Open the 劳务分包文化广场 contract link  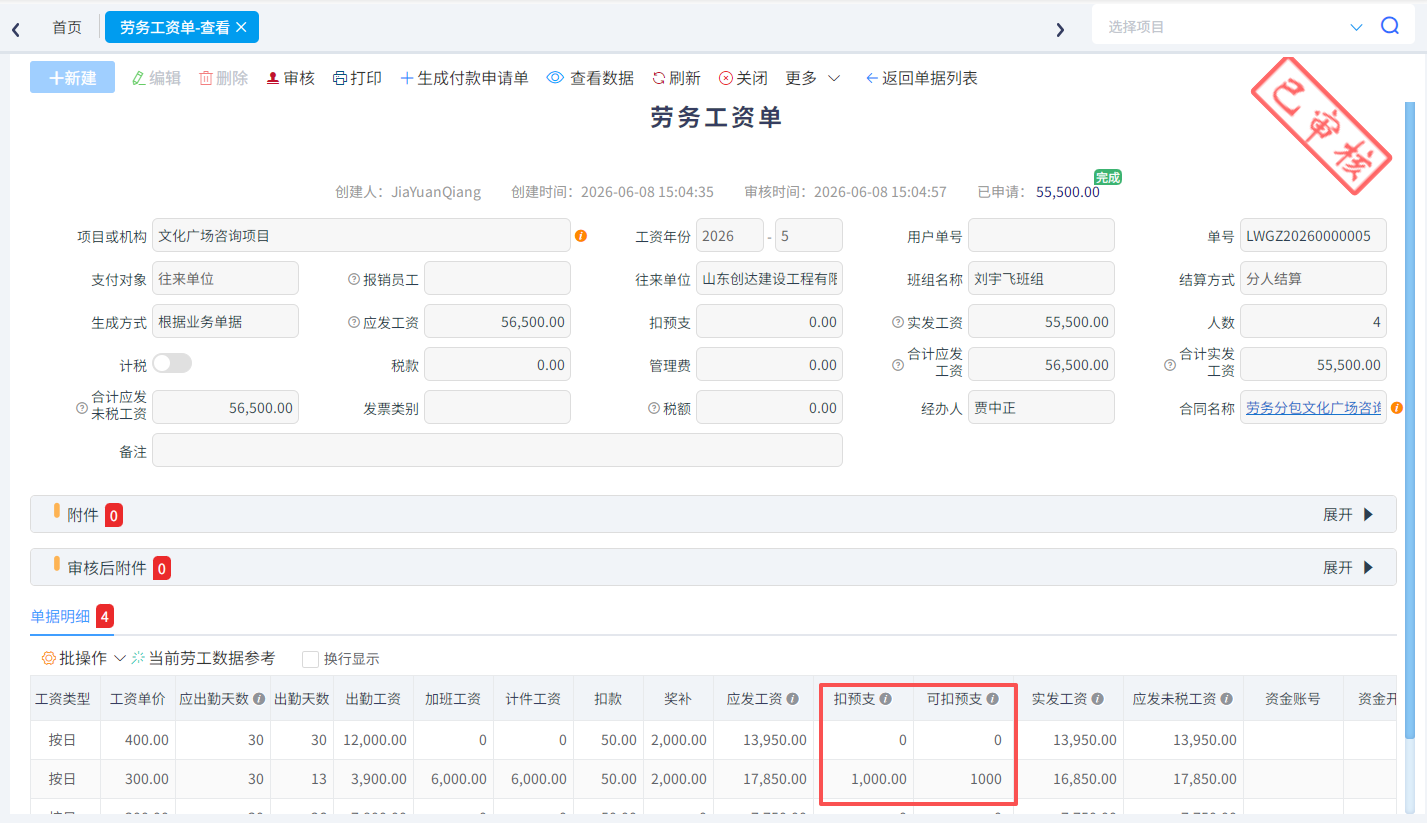click(x=1313, y=407)
